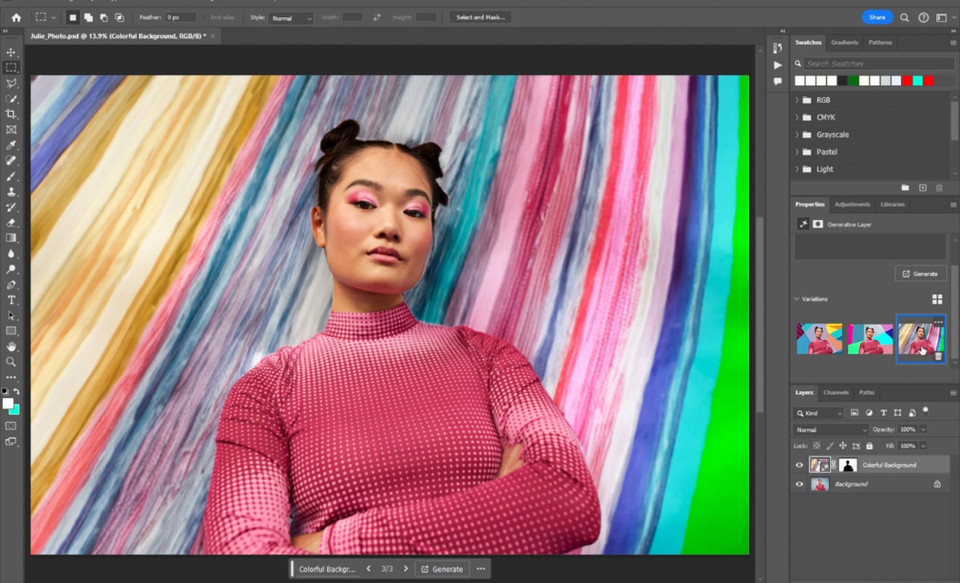Click the Share button
960x583 pixels.
coord(877,17)
